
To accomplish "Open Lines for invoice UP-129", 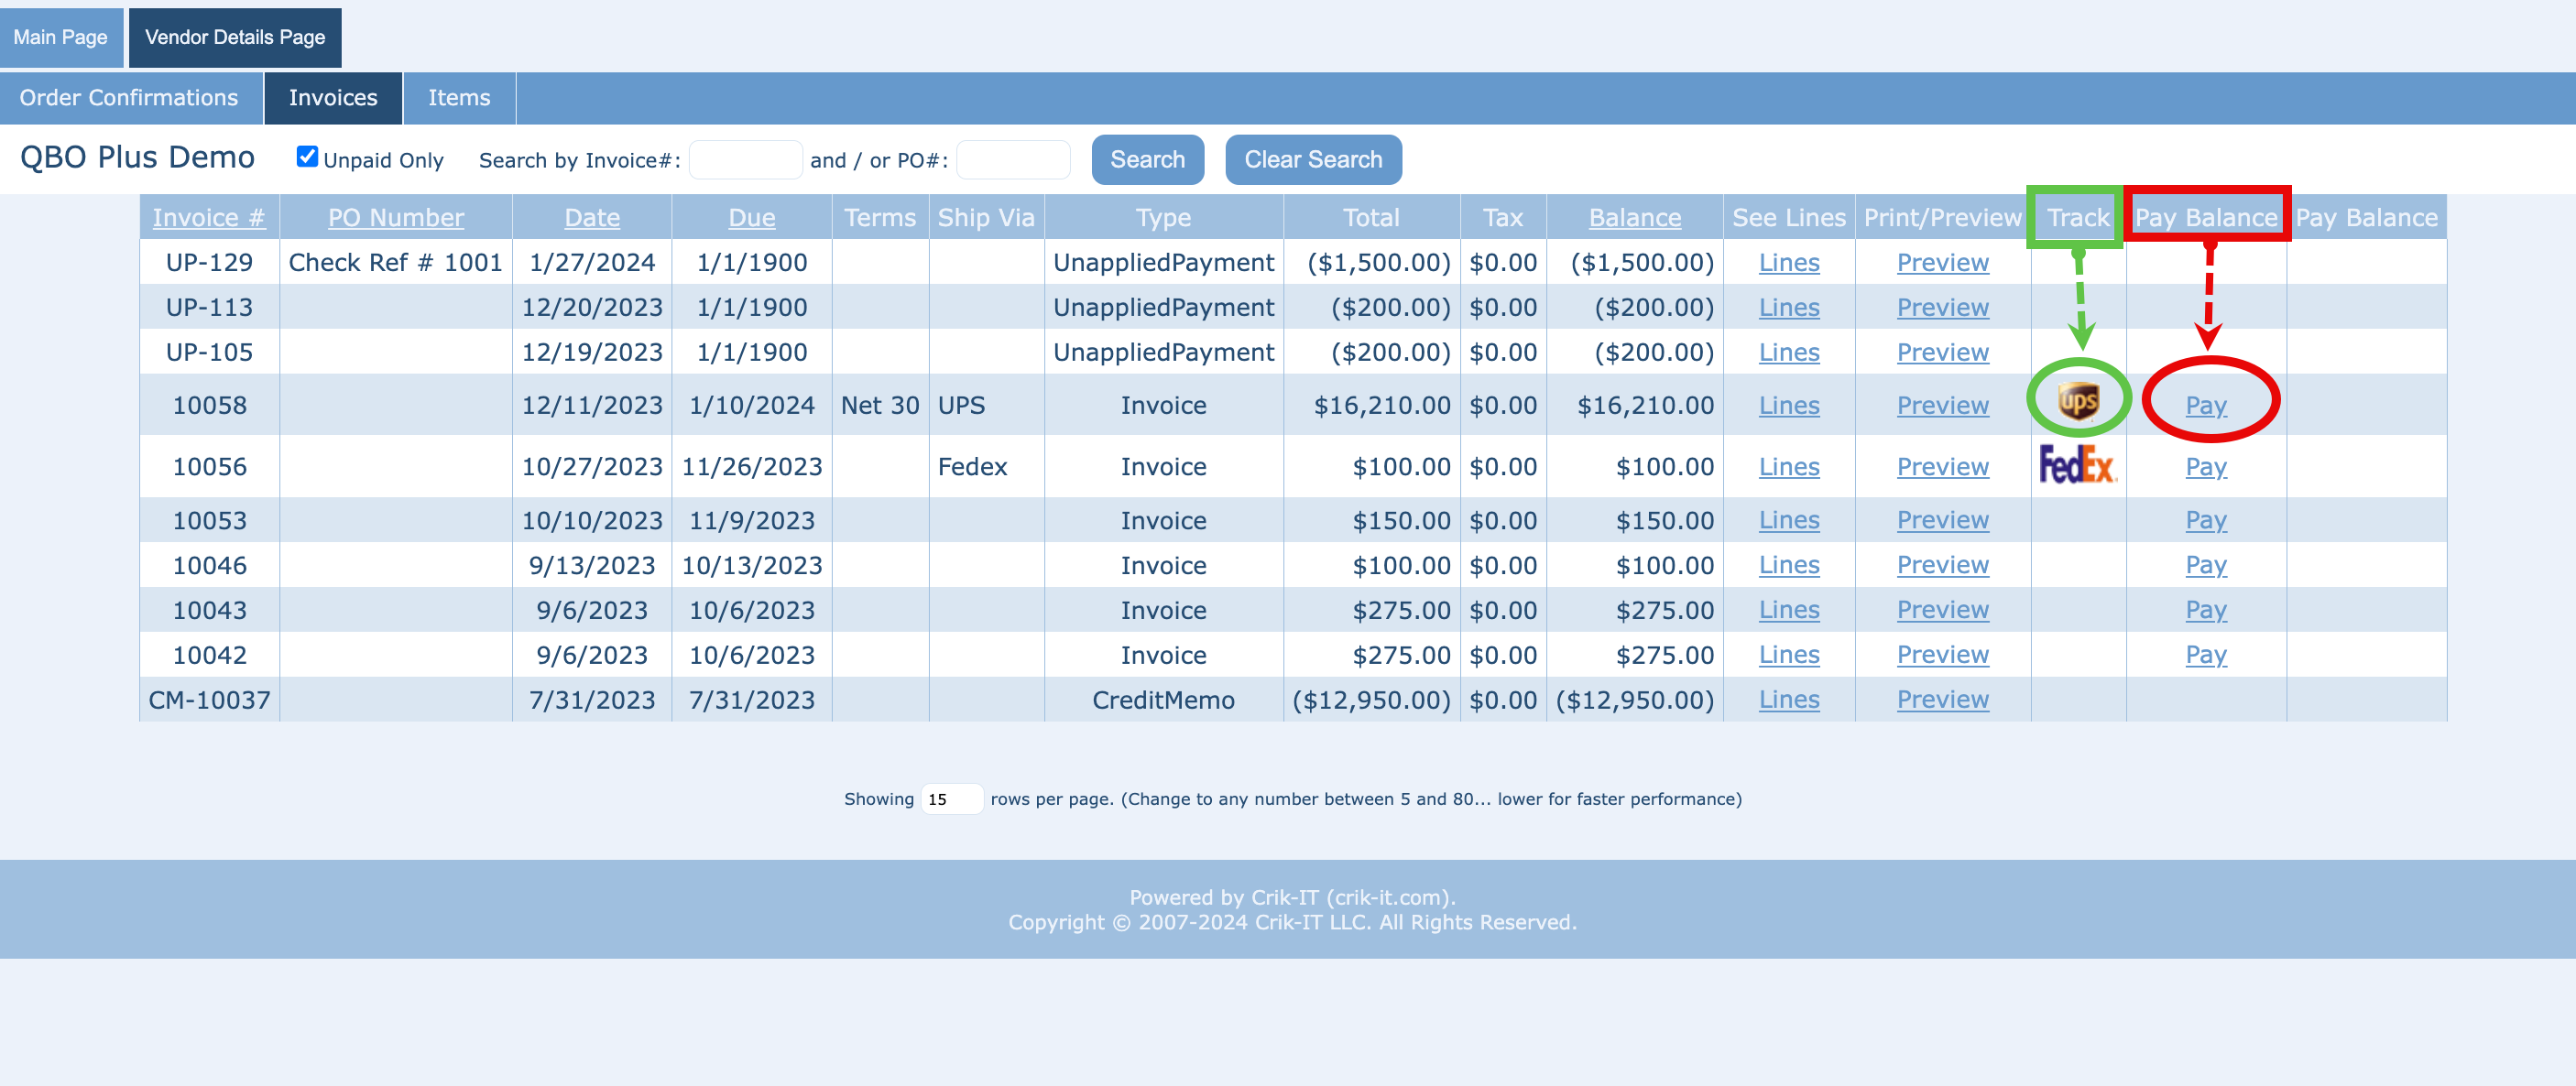I will coord(1788,263).
